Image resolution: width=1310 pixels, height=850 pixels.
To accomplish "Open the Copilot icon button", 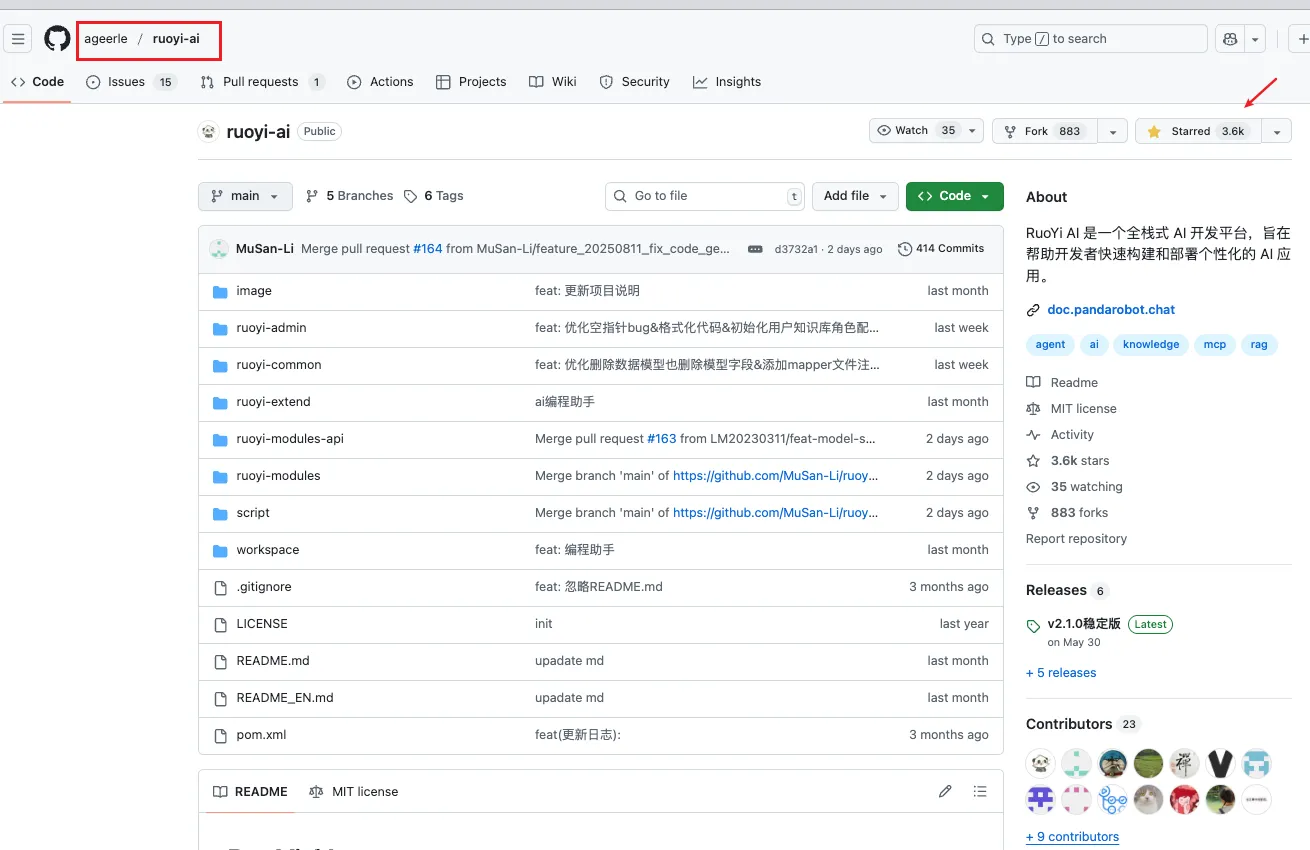I will [1229, 39].
